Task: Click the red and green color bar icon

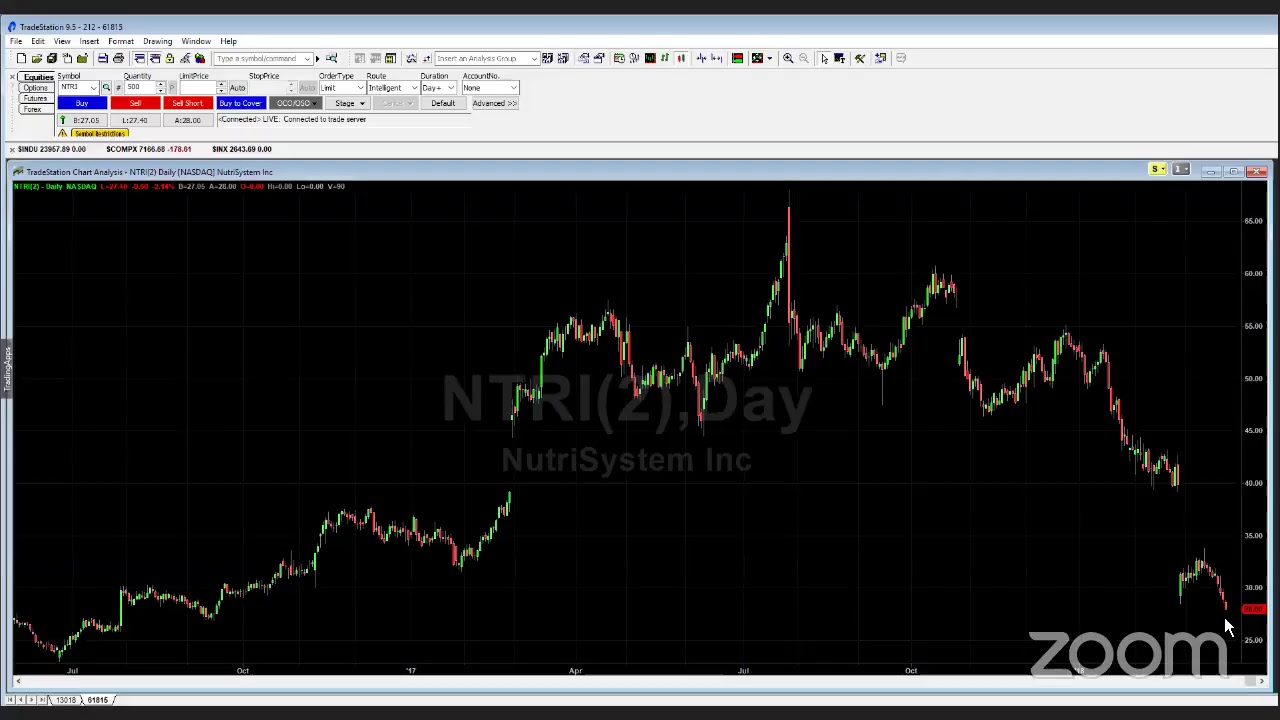Action: point(737,58)
